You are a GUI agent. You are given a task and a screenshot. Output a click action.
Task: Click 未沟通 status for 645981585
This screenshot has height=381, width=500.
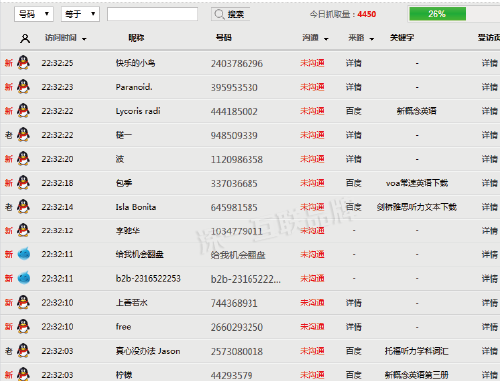pyautogui.click(x=312, y=207)
